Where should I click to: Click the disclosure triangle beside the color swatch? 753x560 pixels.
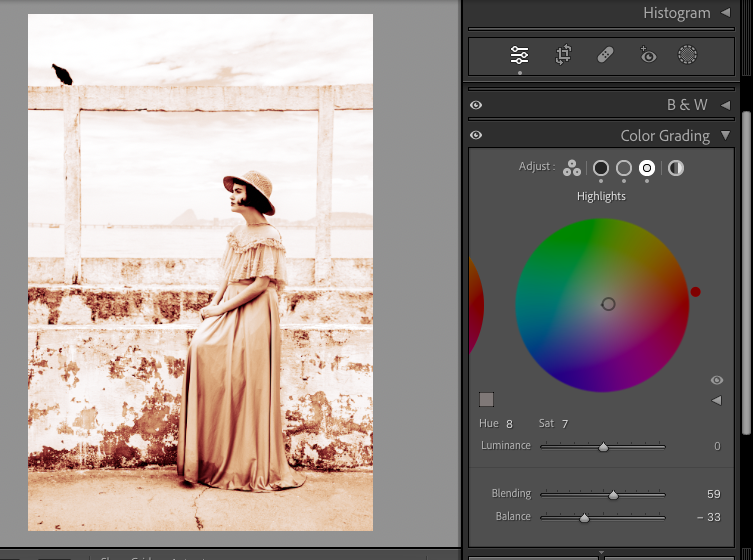click(716, 400)
